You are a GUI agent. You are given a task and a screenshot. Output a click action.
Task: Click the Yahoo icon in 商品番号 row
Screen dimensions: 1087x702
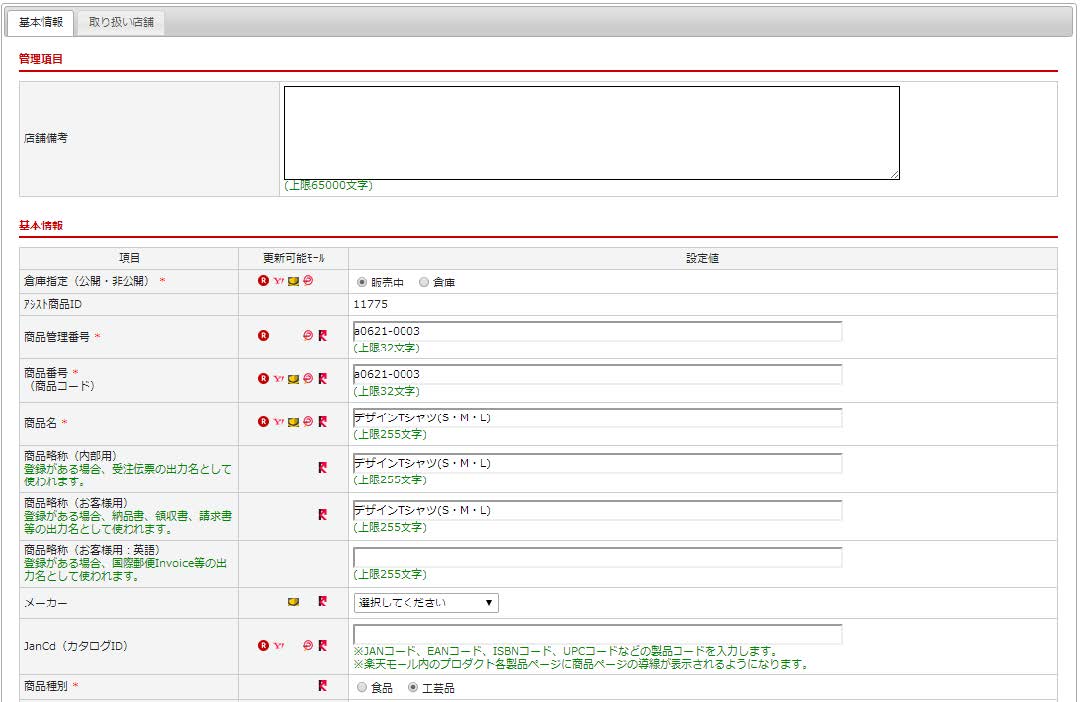coord(278,379)
